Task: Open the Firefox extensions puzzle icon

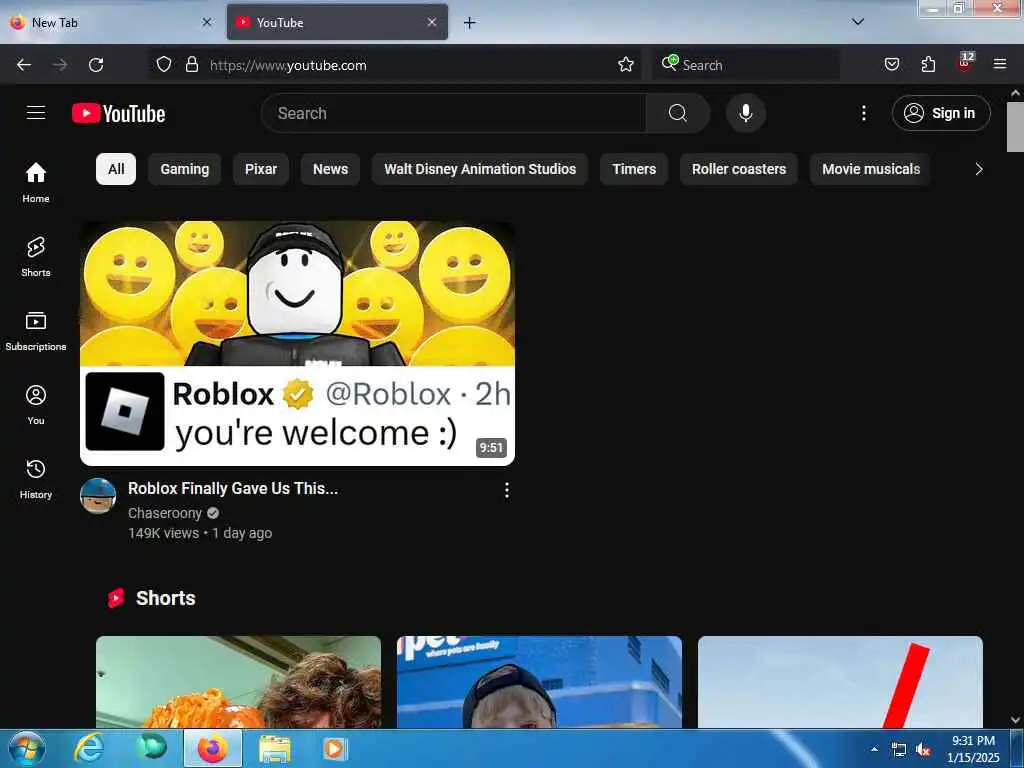Action: pos(928,65)
